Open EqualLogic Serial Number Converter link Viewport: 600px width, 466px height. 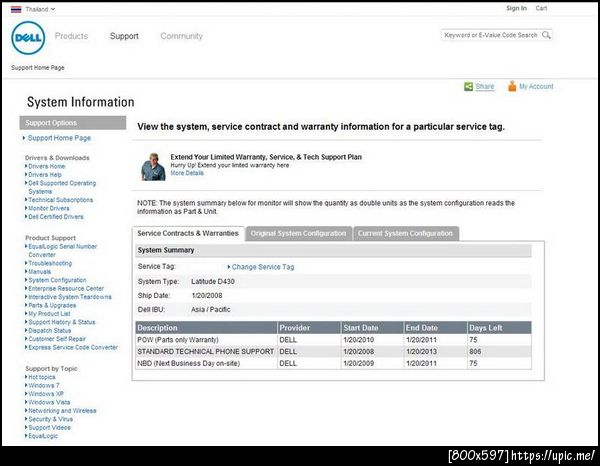point(63,251)
